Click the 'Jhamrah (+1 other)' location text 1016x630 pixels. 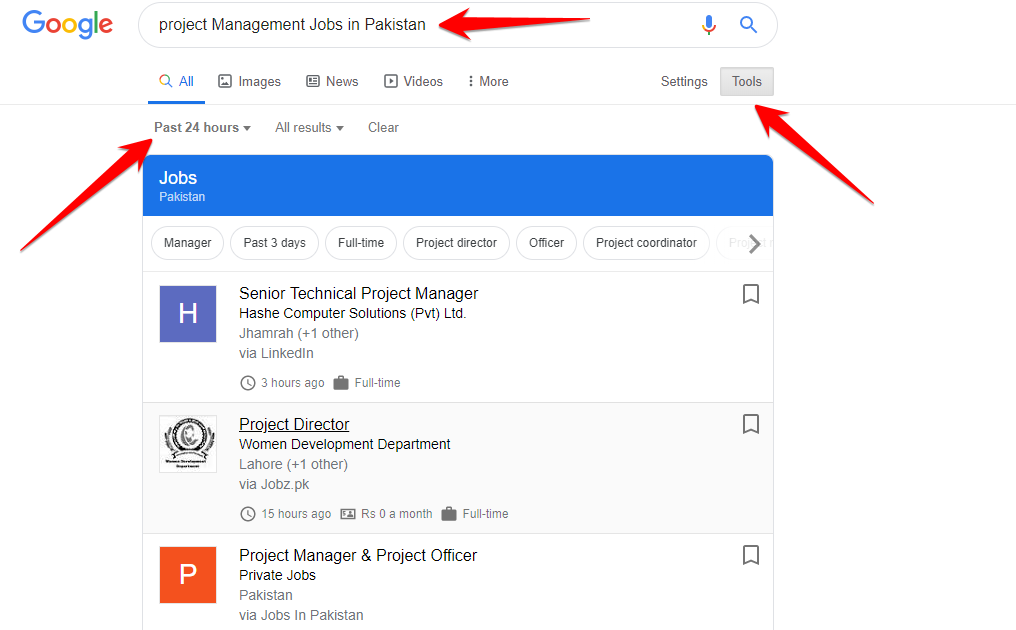(x=299, y=334)
